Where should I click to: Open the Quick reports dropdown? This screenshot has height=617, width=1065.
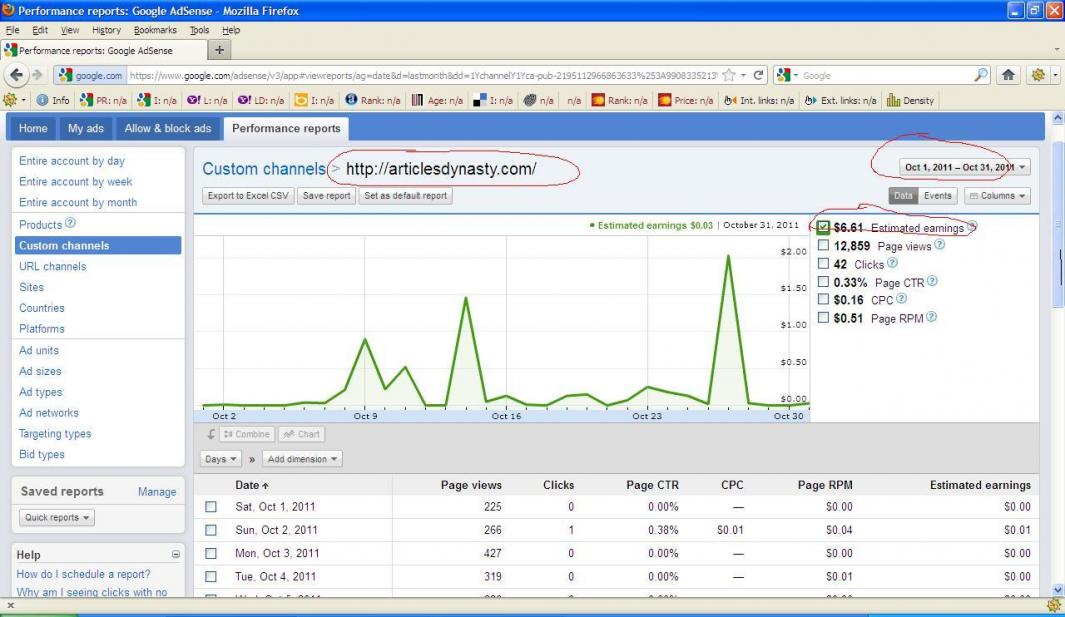57,518
